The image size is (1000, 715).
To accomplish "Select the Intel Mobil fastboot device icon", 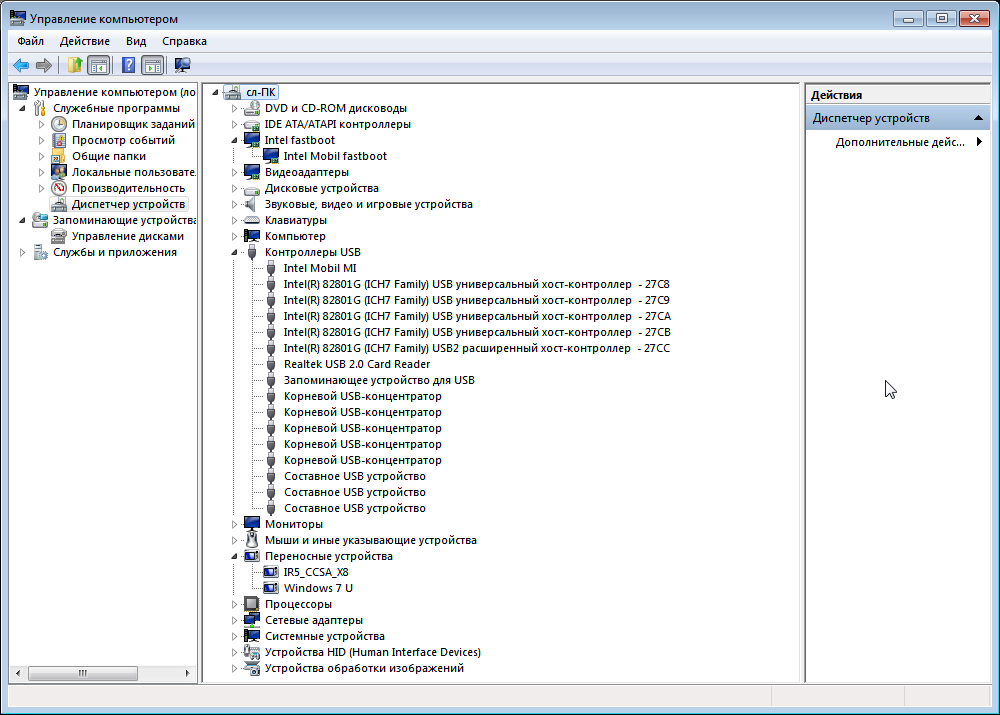I will (x=271, y=156).
